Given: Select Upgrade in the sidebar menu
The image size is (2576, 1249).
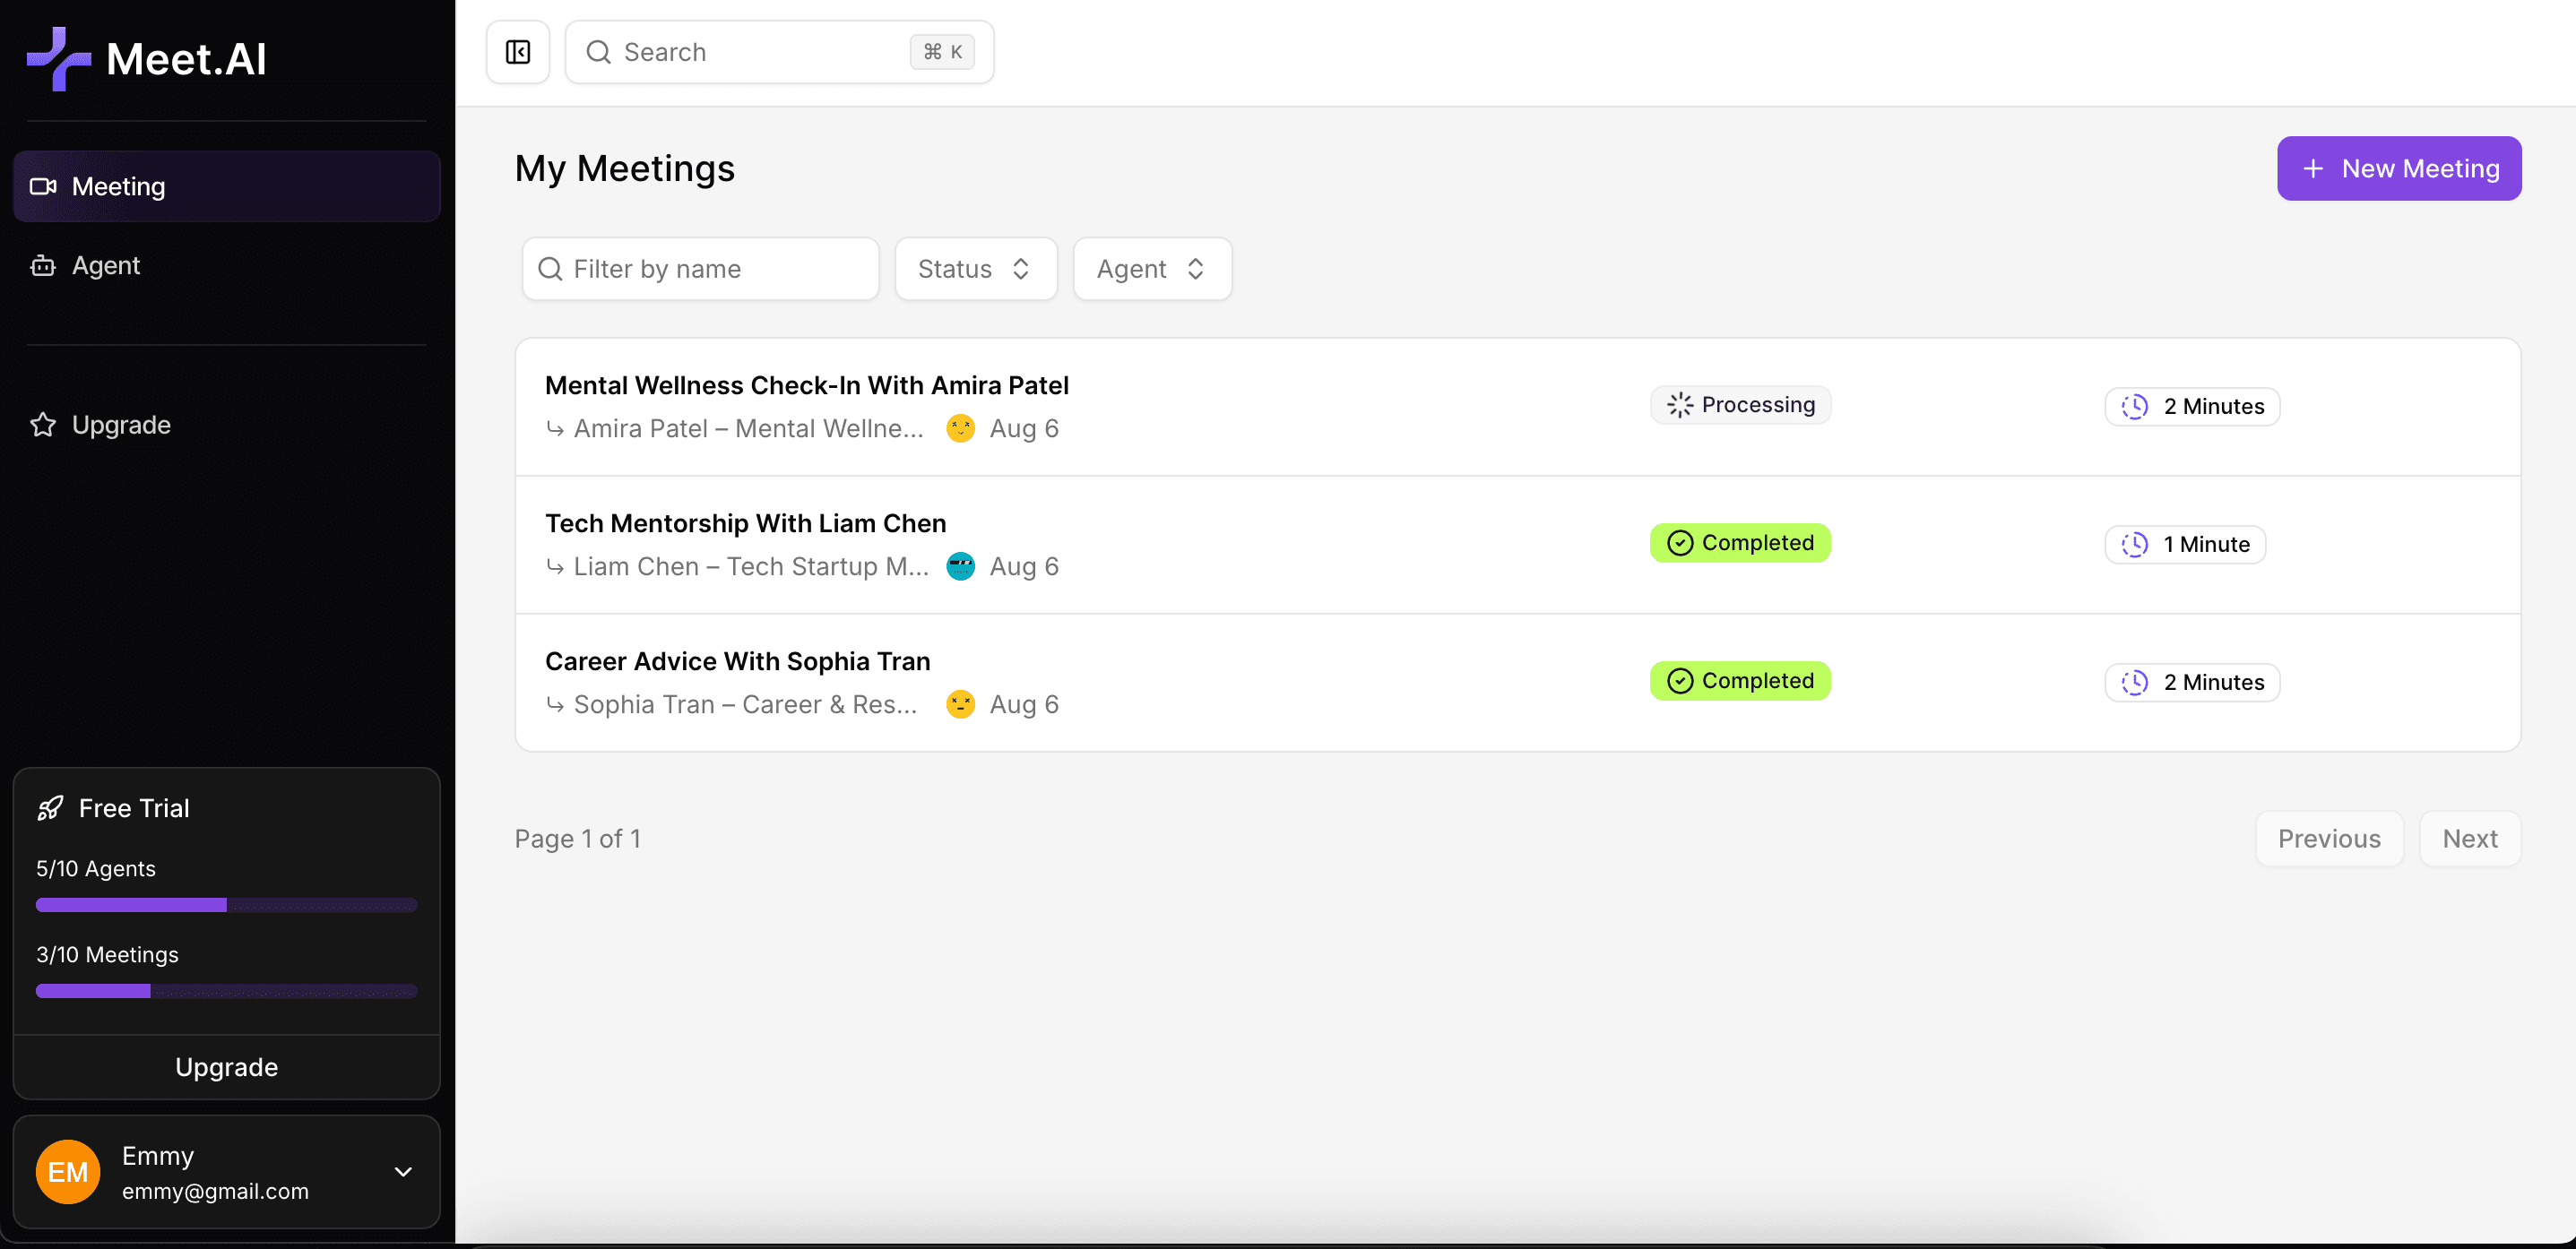Looking at the screenshot, I should coord(121,425).
